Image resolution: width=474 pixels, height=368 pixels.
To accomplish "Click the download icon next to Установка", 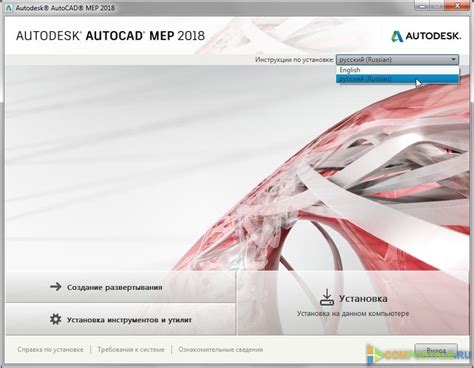I will pos(327,297).
